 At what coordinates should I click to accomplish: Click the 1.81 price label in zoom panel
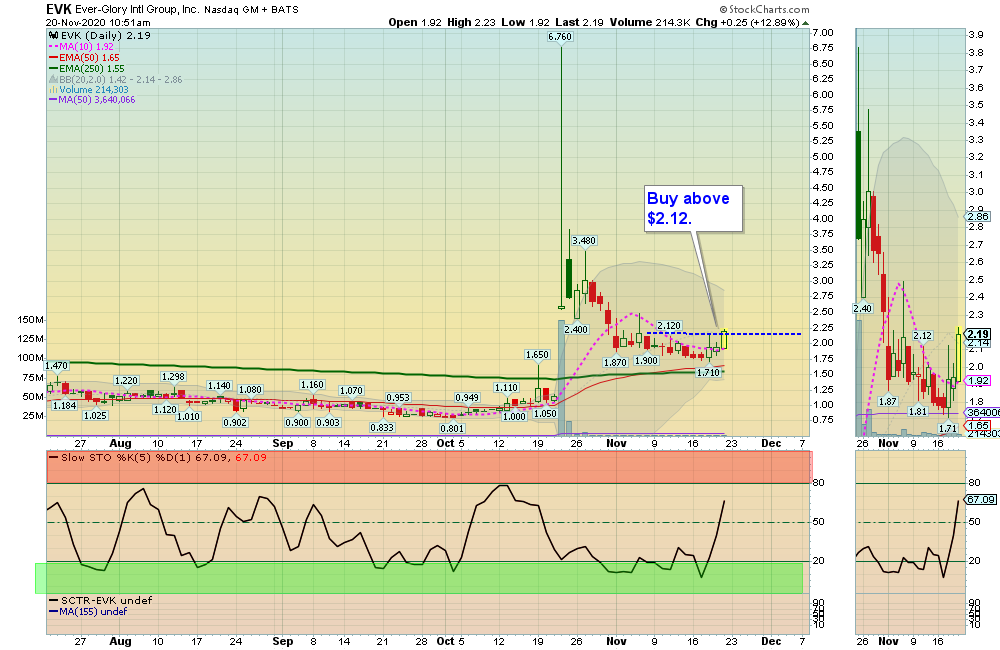pyautogui.click(x=918, y=411)
